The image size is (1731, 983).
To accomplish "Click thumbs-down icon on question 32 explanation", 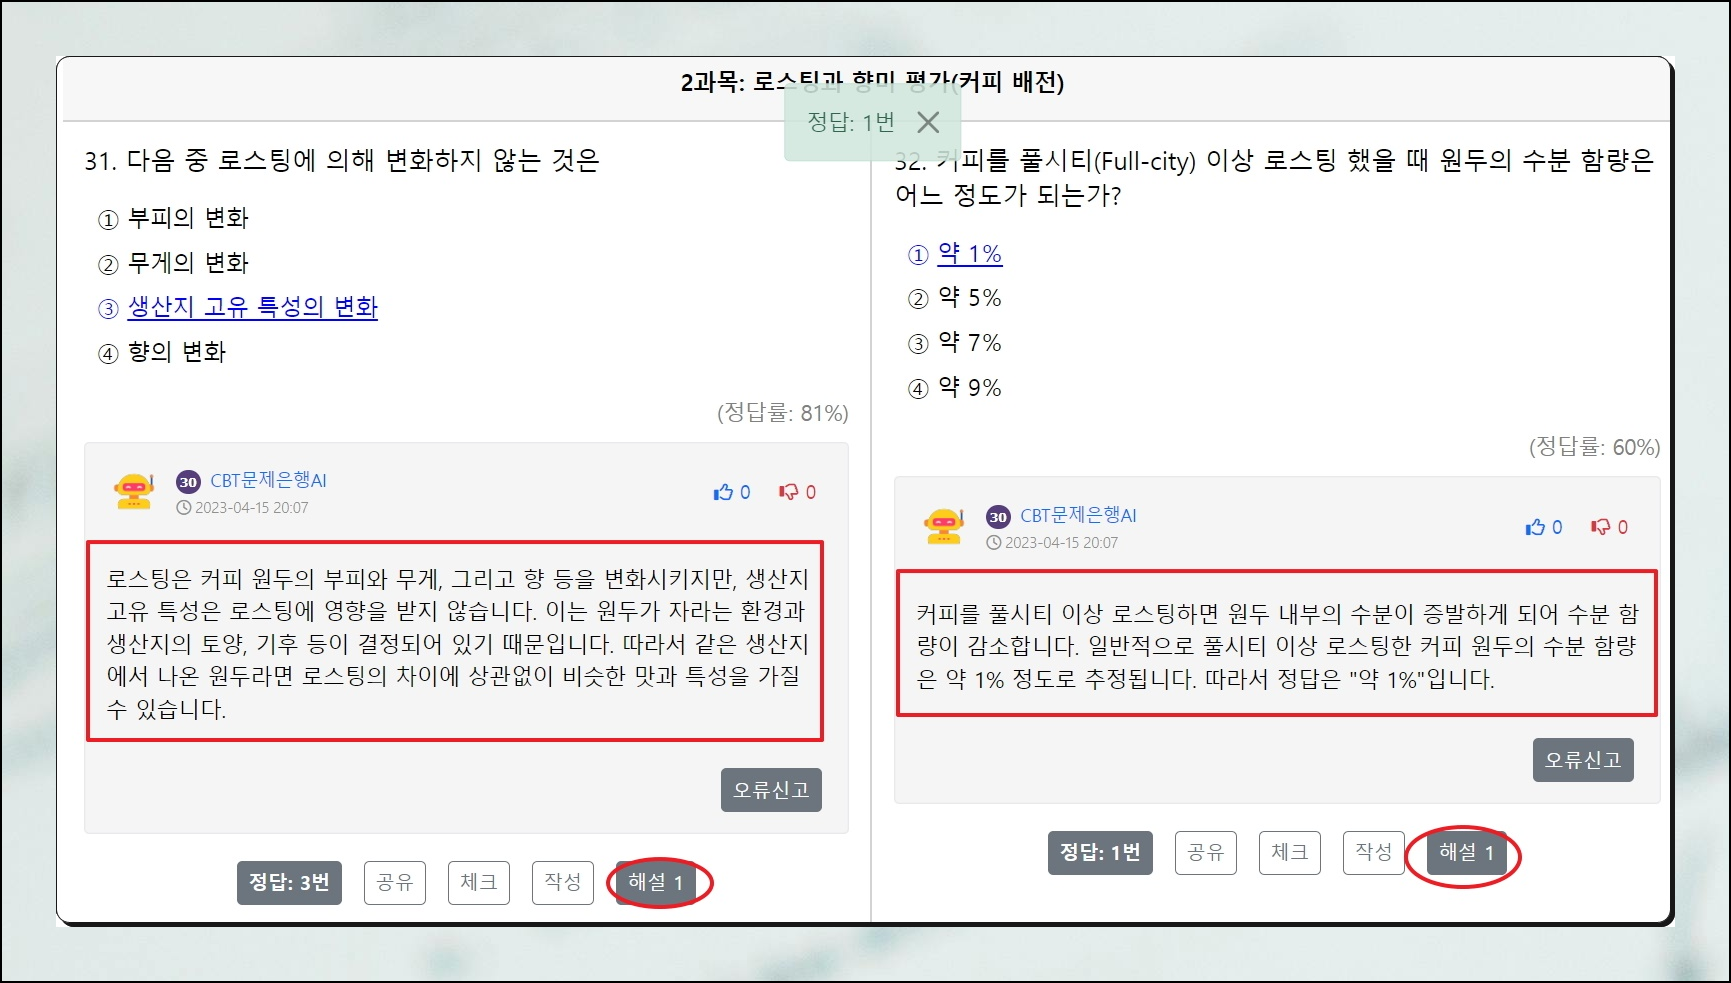I will click(1601, 527).
